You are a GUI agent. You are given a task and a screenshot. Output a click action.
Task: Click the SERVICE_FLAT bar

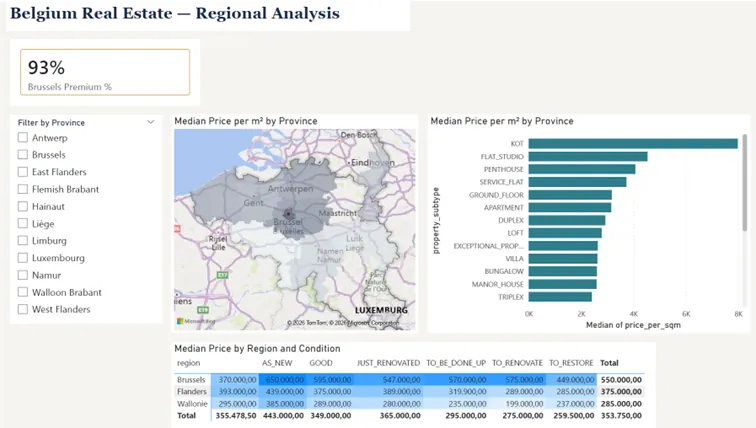[x=578, y=182]
